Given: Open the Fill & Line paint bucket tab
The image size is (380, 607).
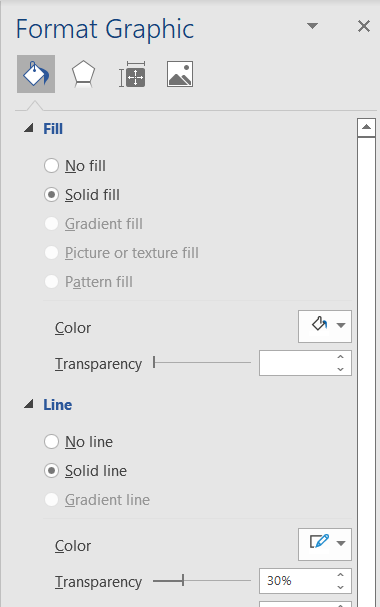Looking at the screenshot, I should click(x=36, y=74).
